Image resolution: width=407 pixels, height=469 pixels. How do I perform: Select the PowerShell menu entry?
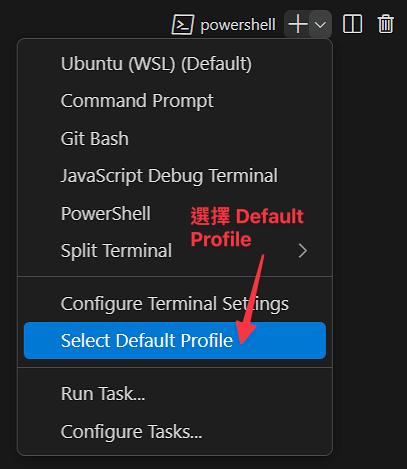pos(106,213)
